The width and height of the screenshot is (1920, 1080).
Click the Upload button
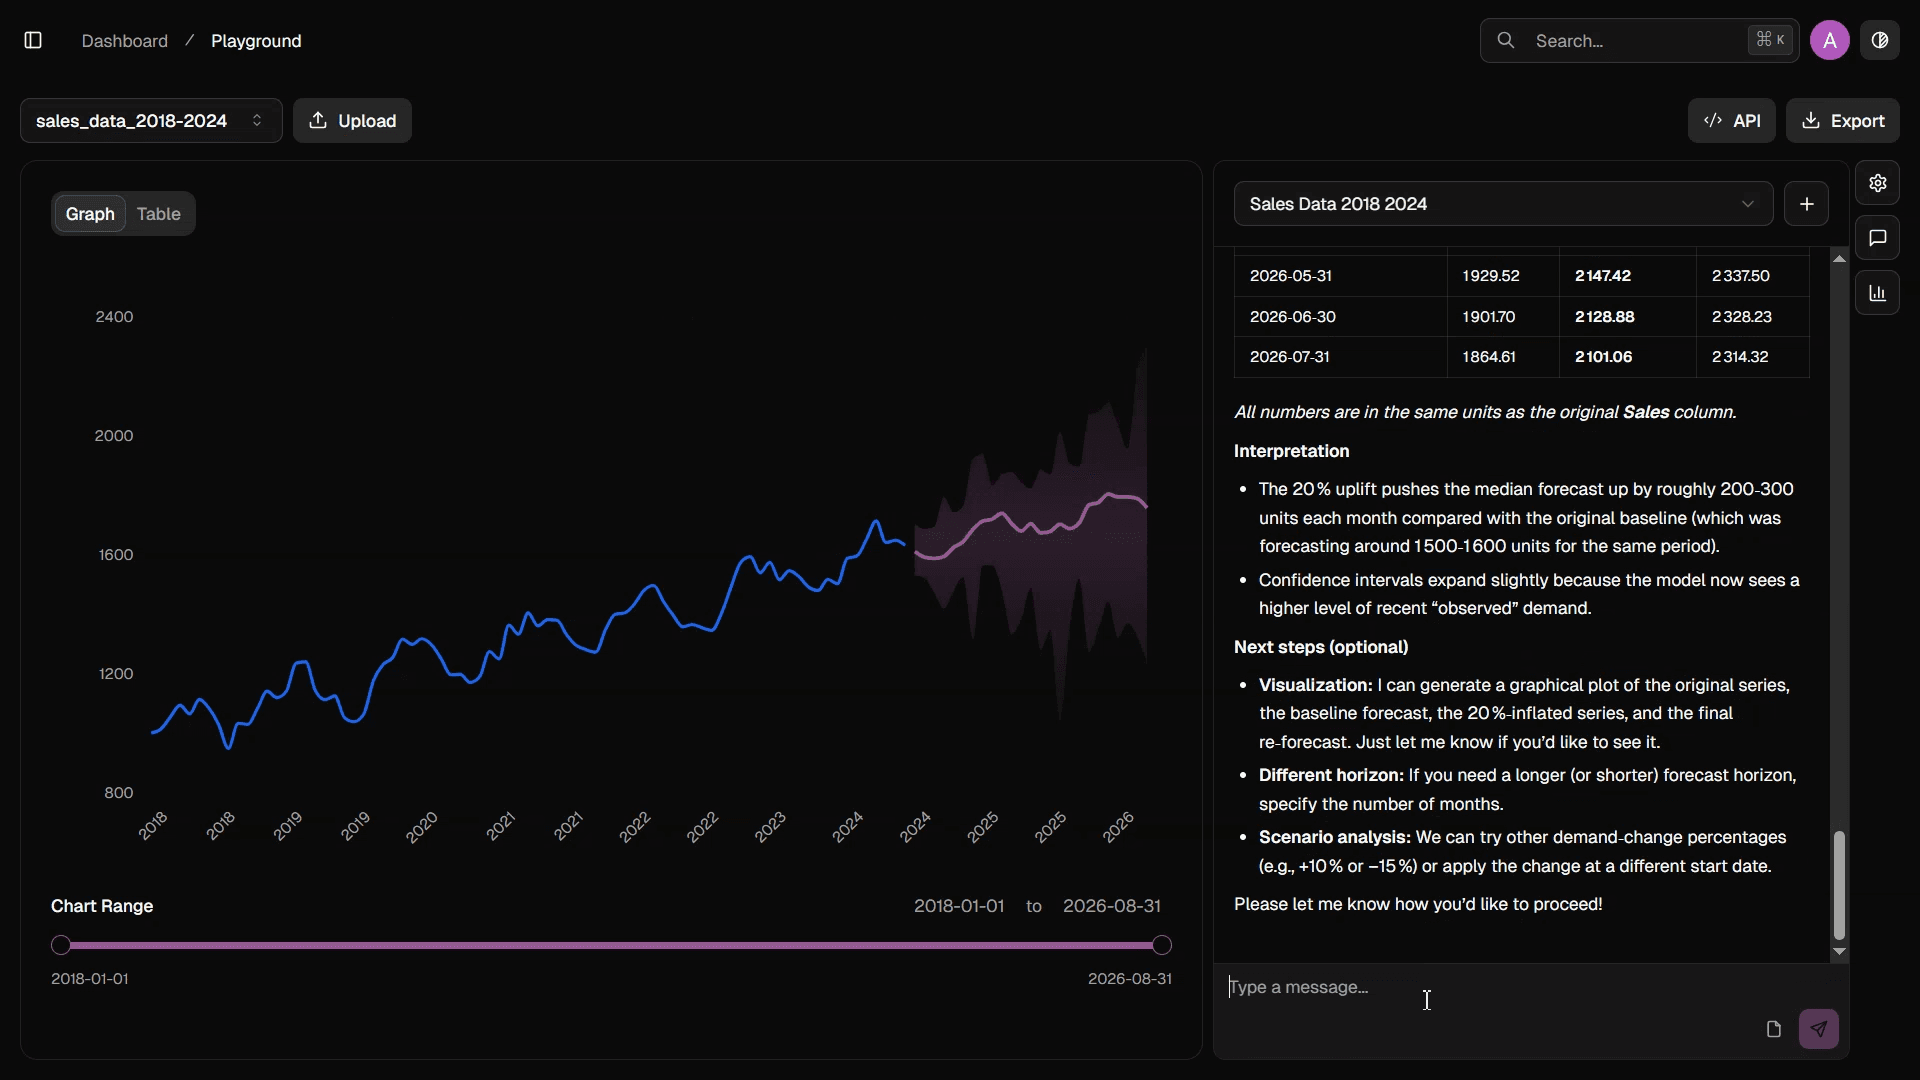[x=352, y=121]
